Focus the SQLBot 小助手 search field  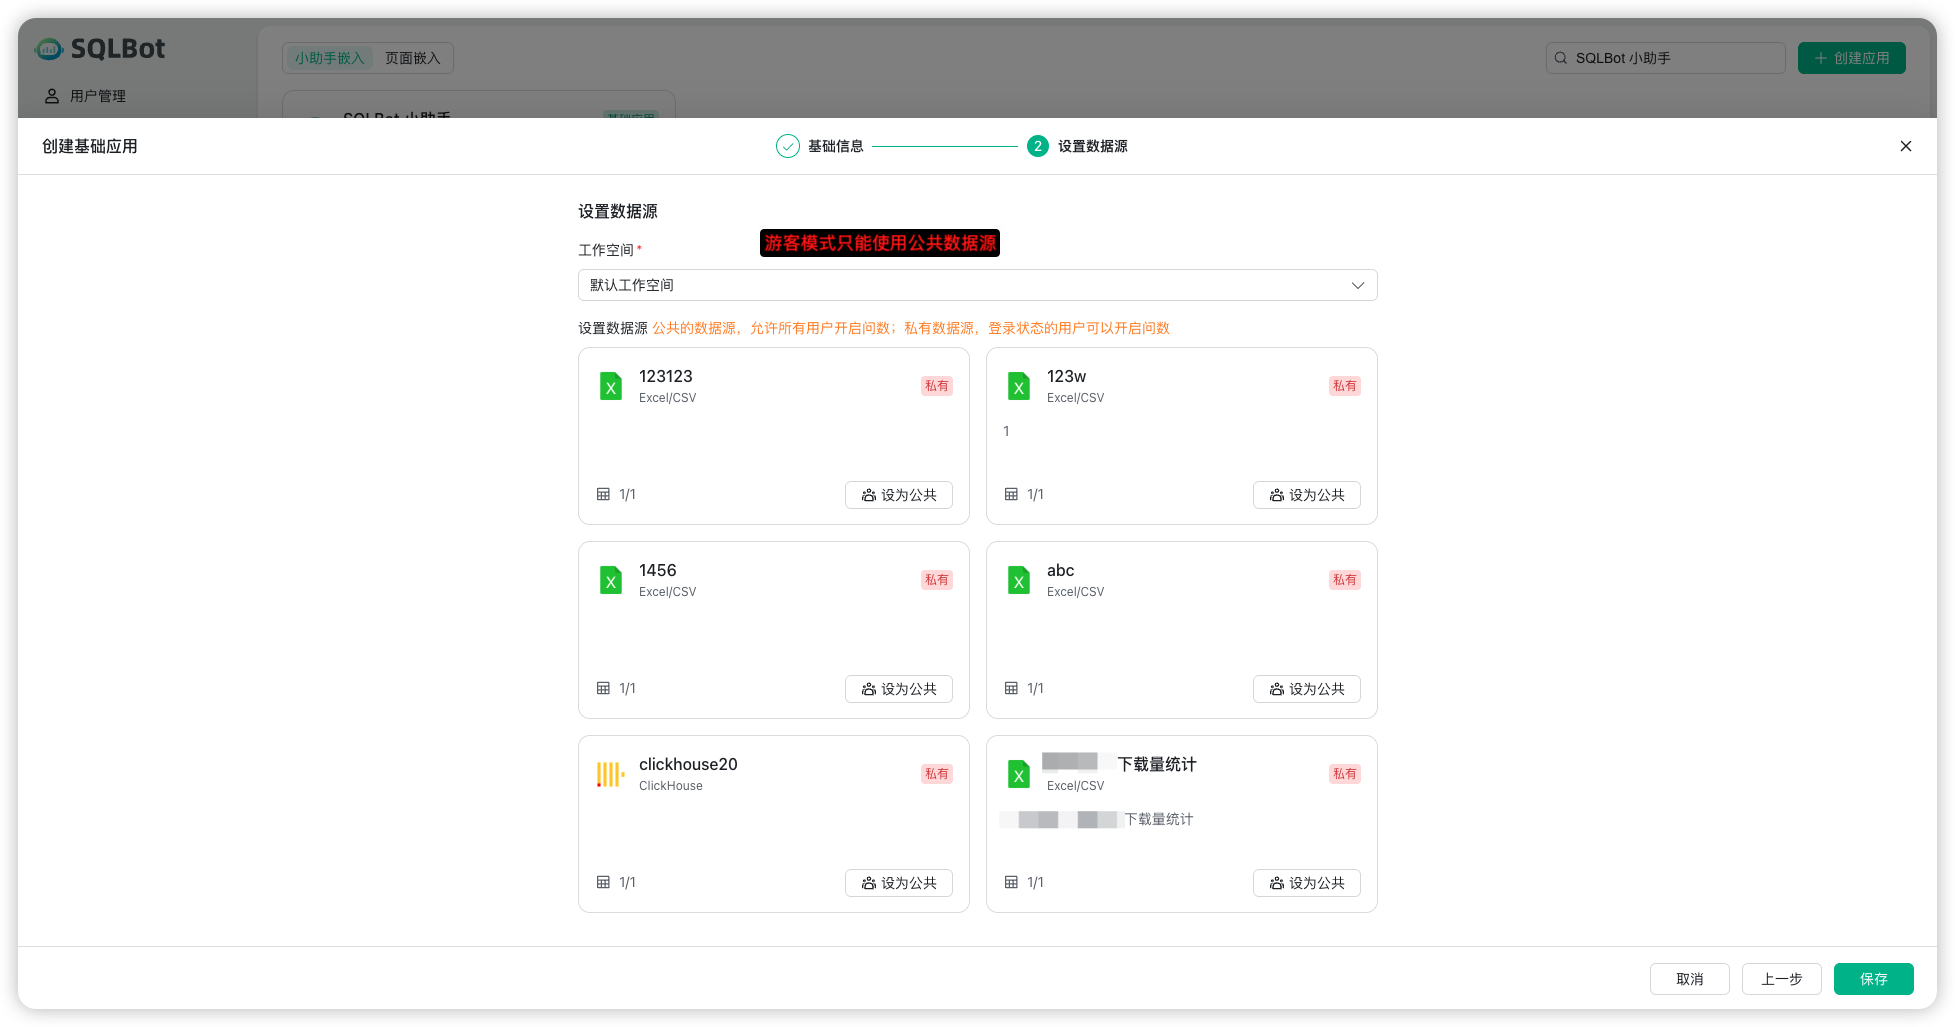tap(1675, 58)
